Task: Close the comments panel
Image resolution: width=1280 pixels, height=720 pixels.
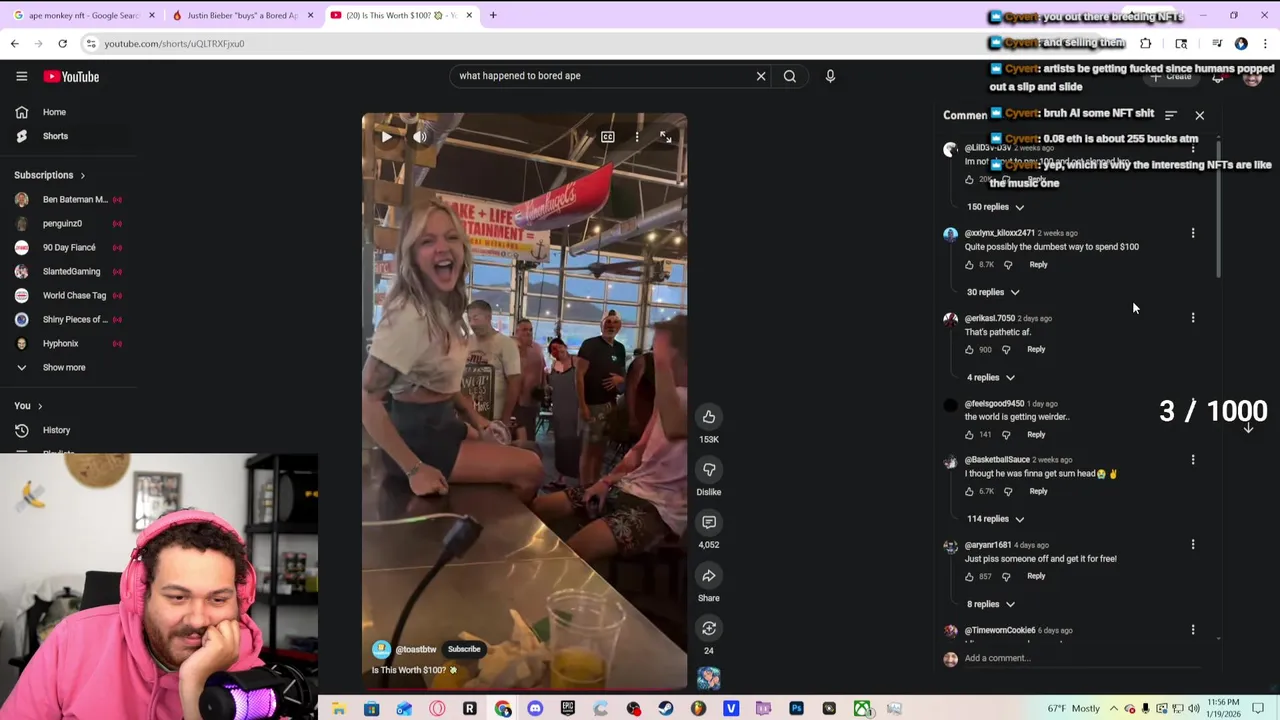Action: 1200,115
